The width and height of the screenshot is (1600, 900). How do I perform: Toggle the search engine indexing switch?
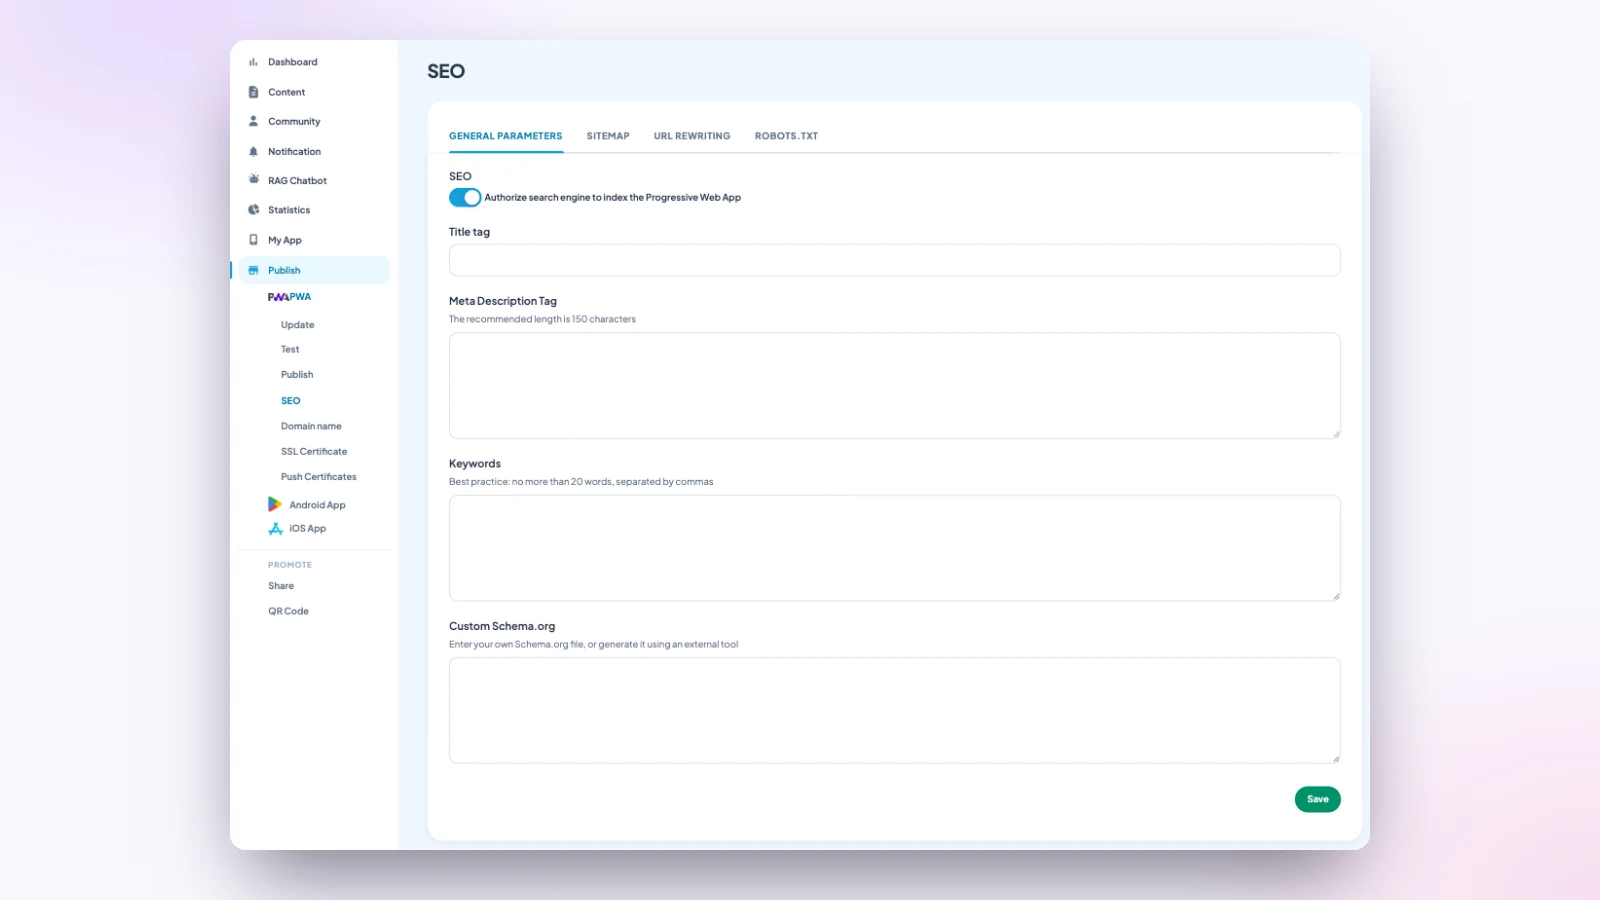[x=465, y=197]
